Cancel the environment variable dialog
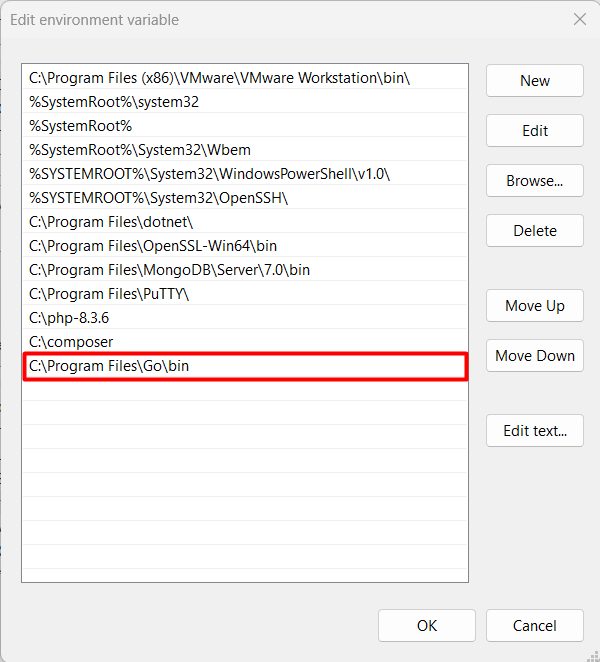This screenshot has height=662, width=600. pyautogui.click(x=535, y=625)
